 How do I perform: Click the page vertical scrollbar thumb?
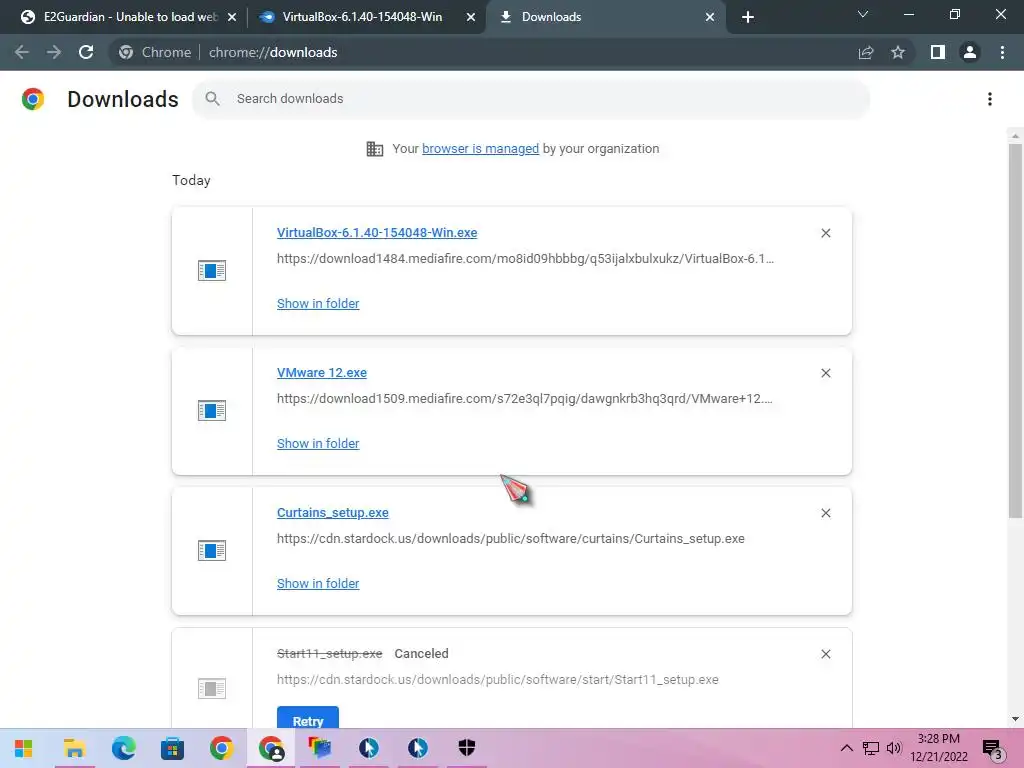1015,330
